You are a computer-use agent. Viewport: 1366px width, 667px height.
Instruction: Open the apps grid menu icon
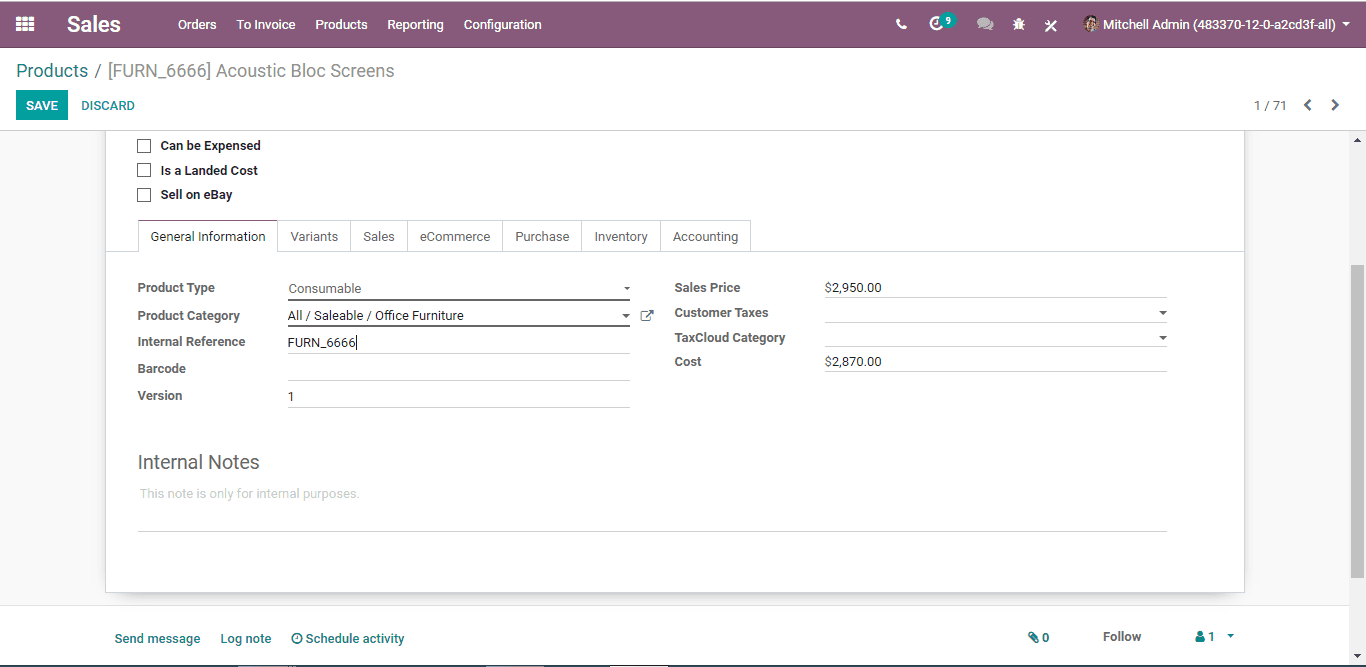(25, 24)
